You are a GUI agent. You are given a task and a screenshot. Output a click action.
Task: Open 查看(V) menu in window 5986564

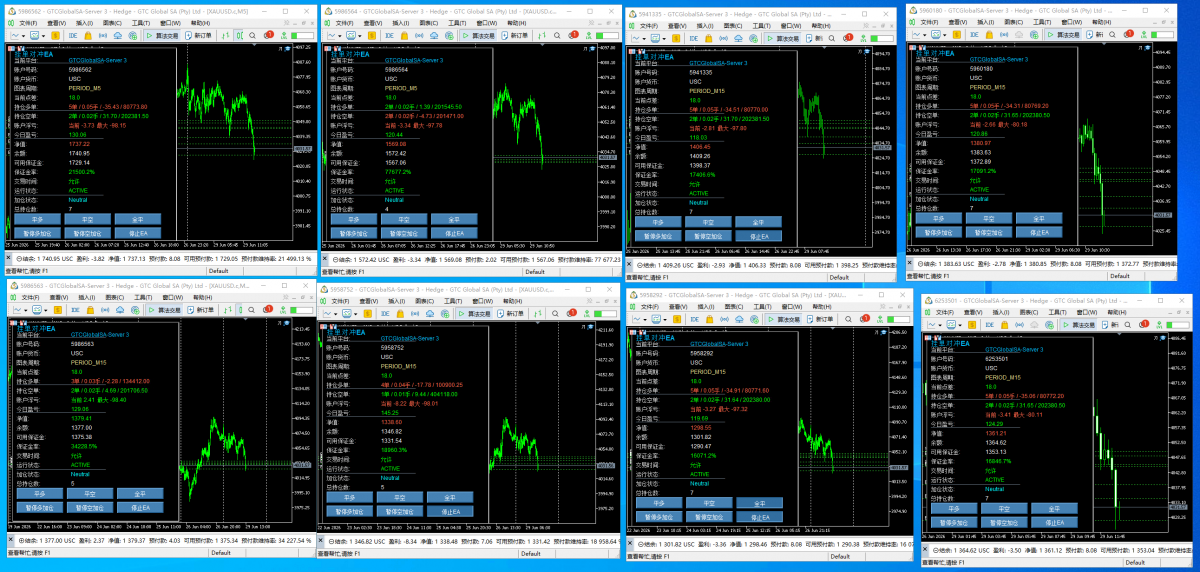[373, 22]
